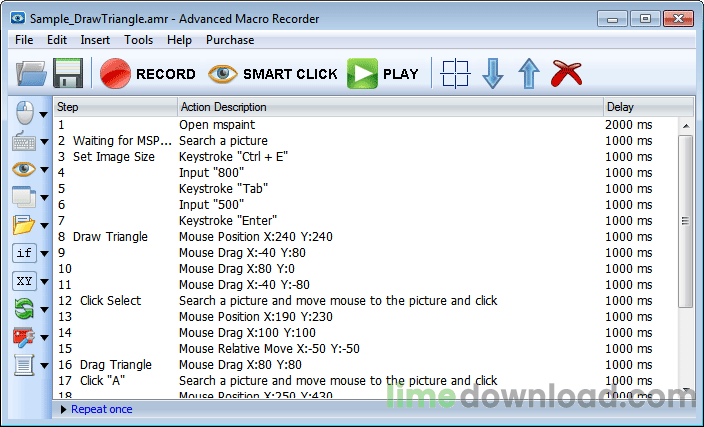Insert mouse action from sidebar mouse icon

click(24, 113)
